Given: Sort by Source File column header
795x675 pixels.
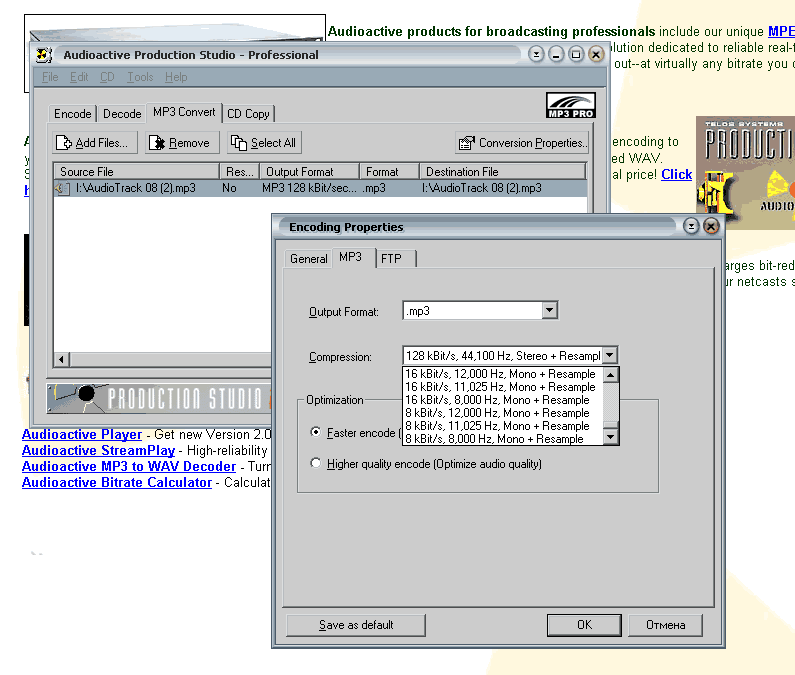Looking at the screenshot, I should (136, 171).
